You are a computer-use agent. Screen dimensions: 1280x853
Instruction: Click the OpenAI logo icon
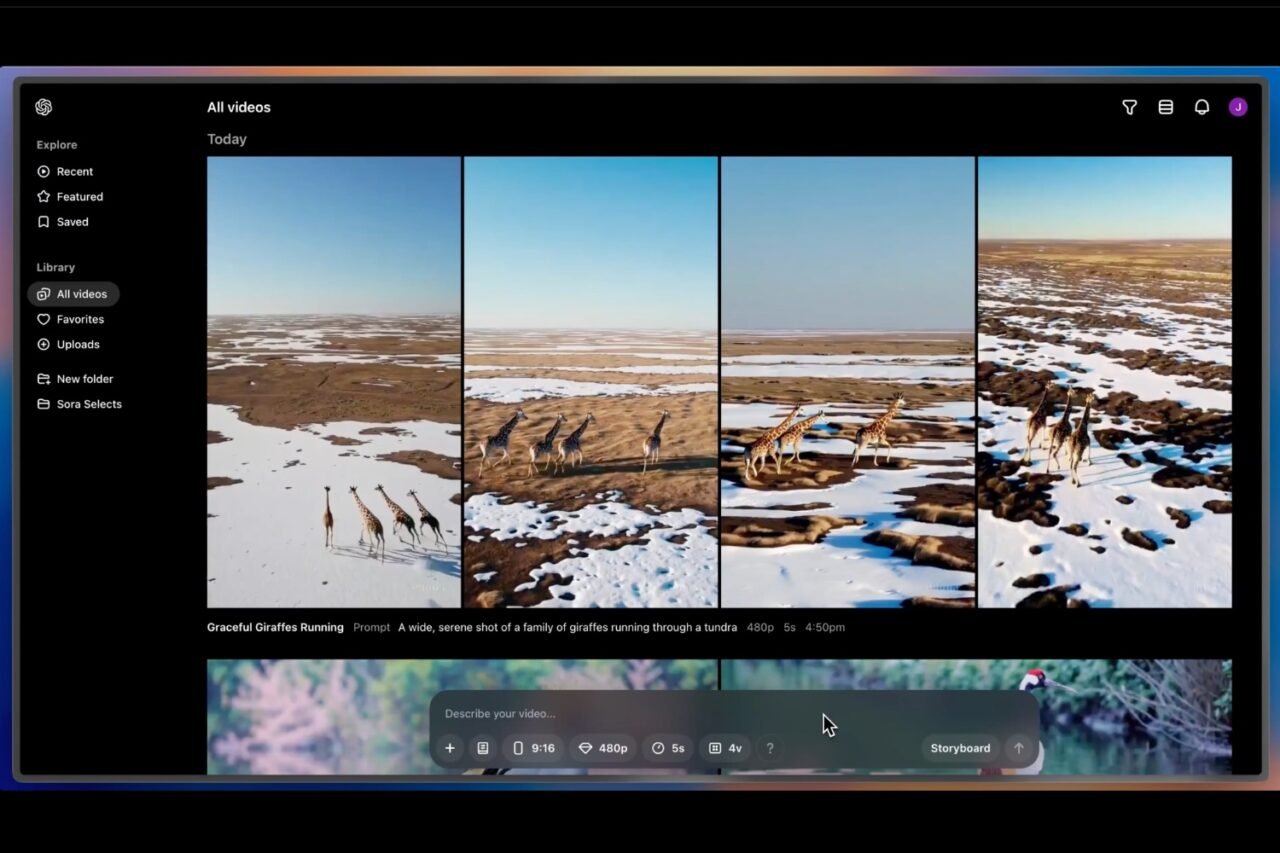pos(43,107)
